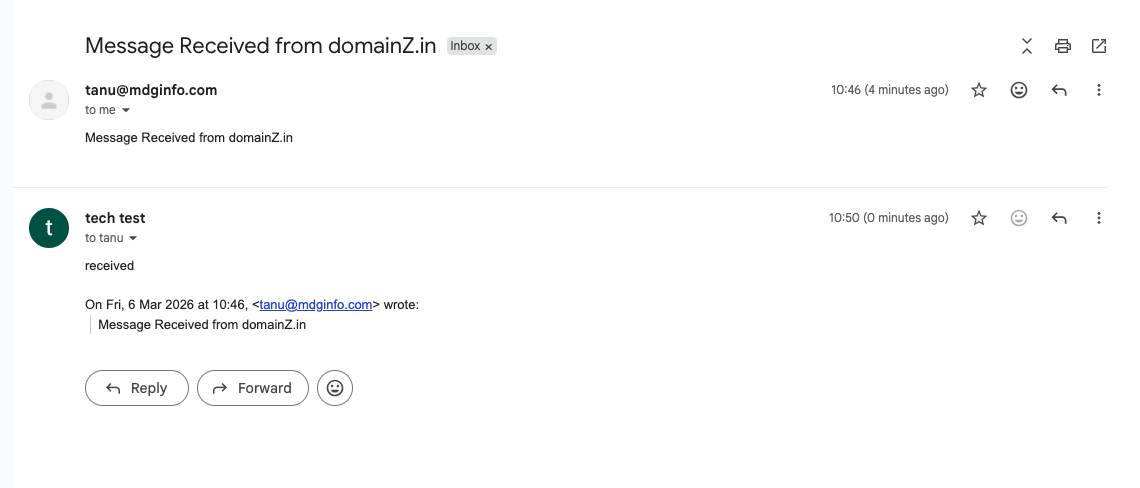Viewport: 1140px width, 488px height.
Task: Click tanu's gray profile avatar
Action: click(x=49, y=100)
